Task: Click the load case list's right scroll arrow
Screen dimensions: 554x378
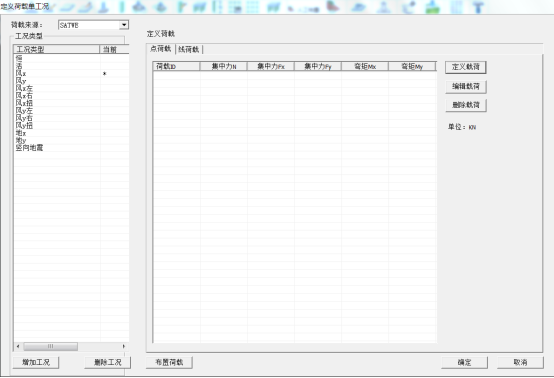Action: 124,347
